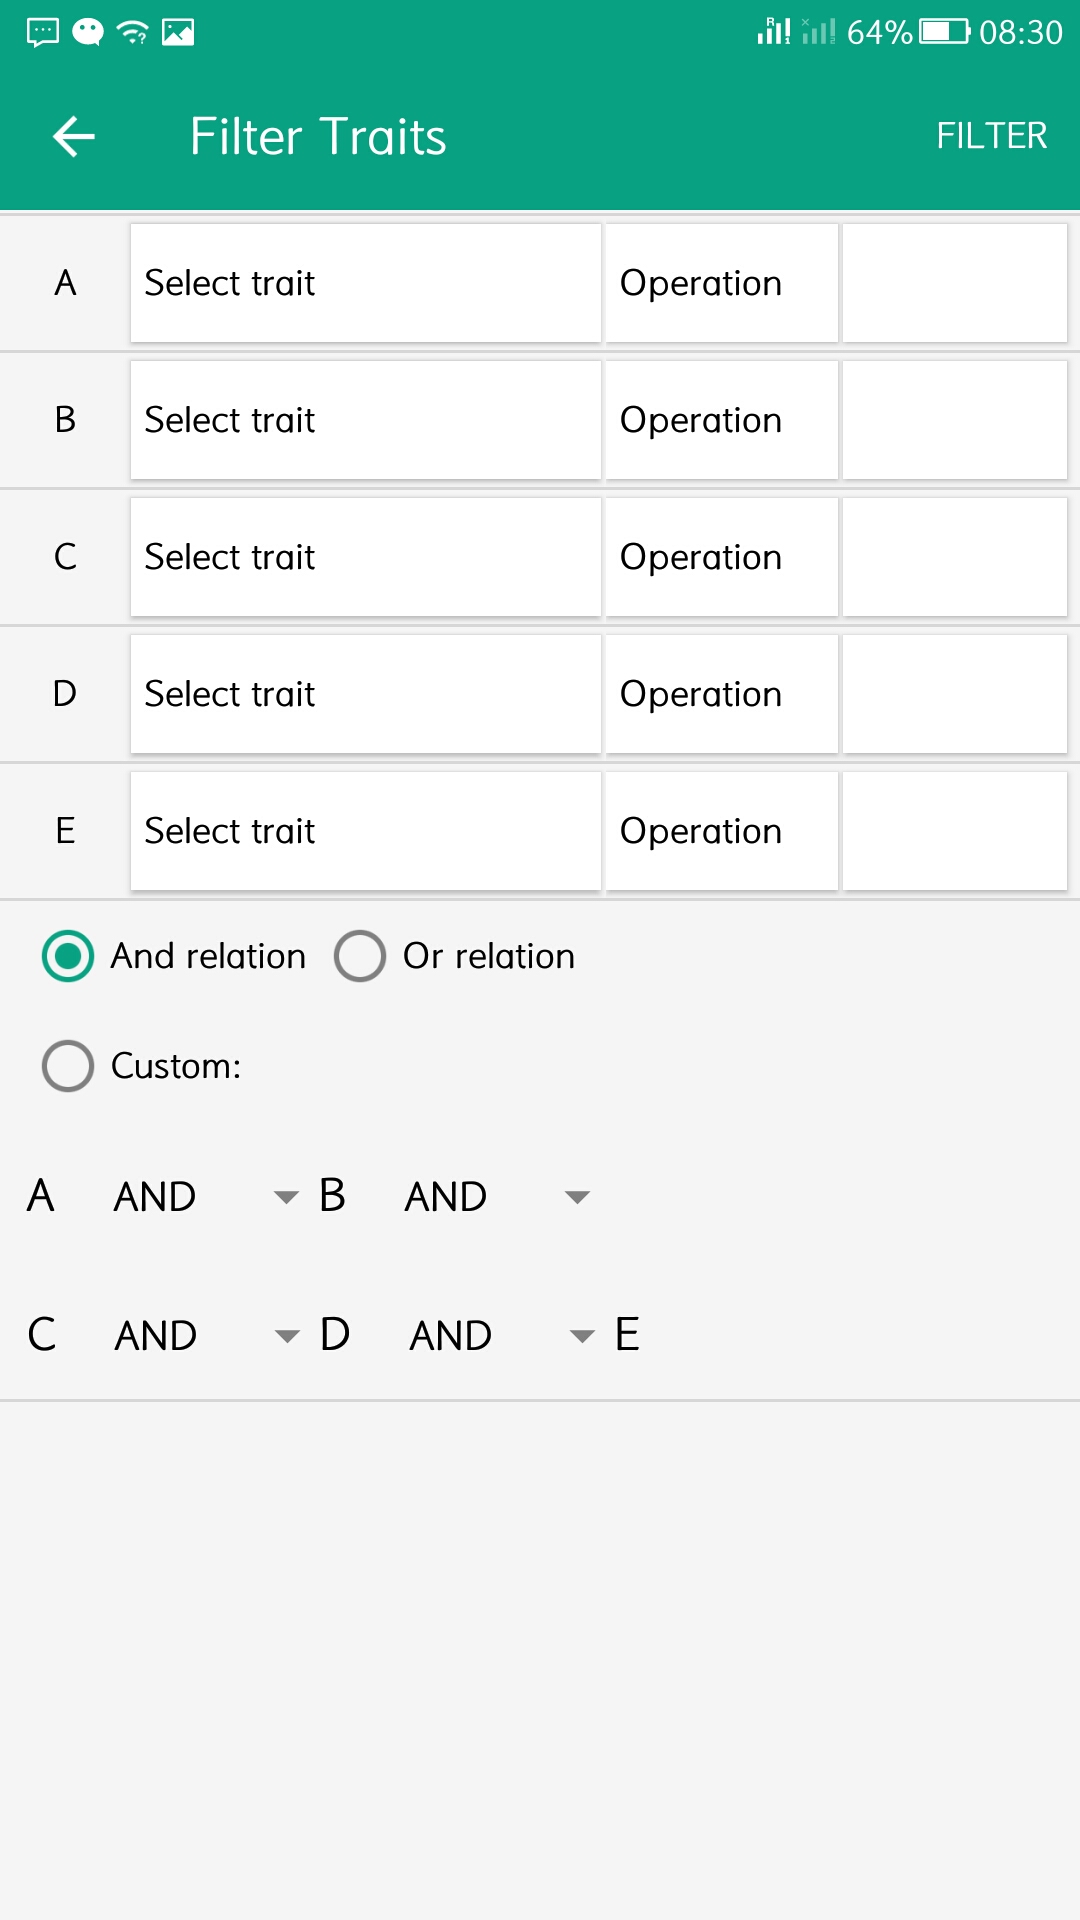Tap the Wi-Fi icon in status bar

pyautogui.click(x=133, y=33)
